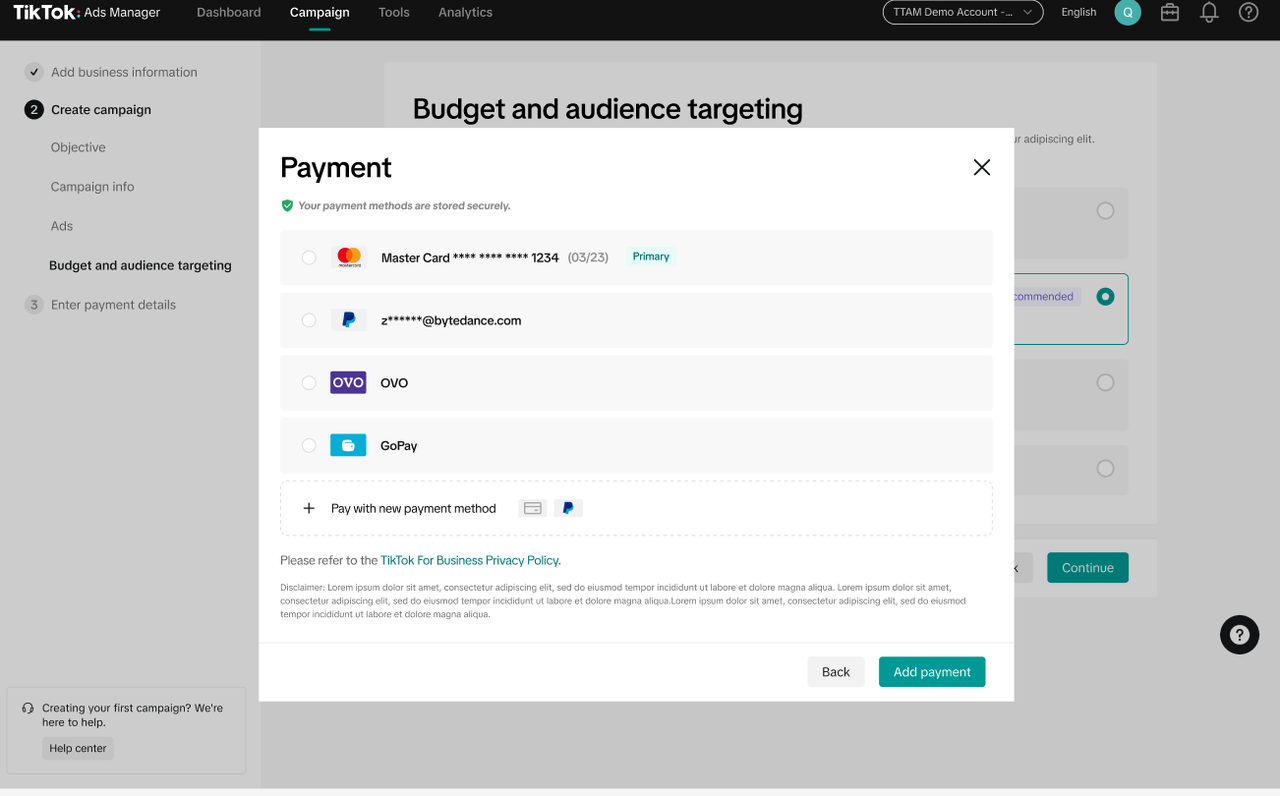Select the selected recommended option radio in background

(x=1105, y=296)
